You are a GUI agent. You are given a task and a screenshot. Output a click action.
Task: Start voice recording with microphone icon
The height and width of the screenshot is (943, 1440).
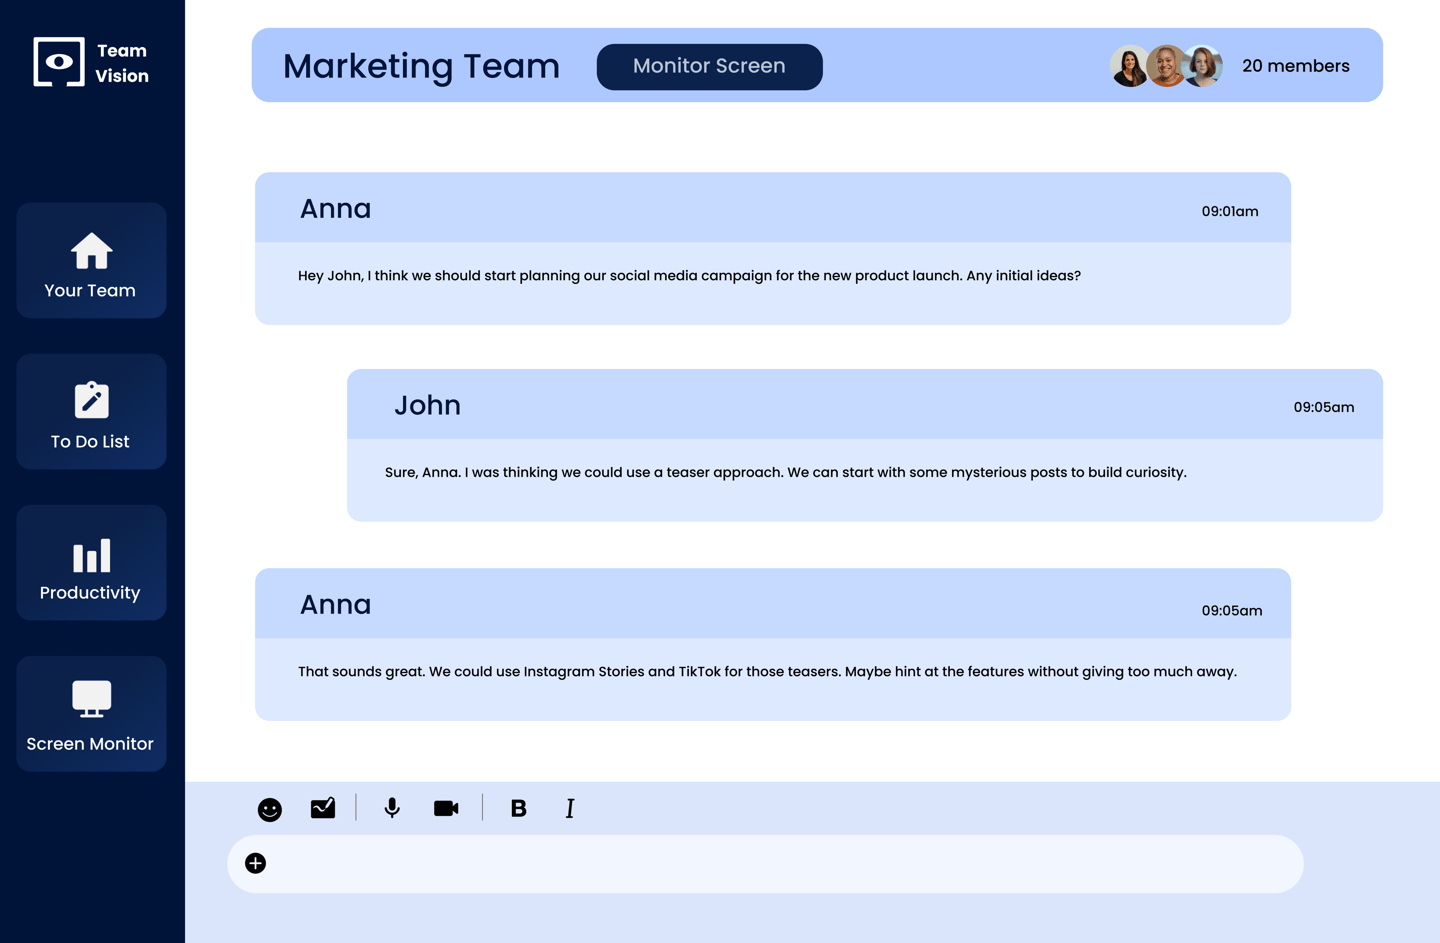pos(392,808)
